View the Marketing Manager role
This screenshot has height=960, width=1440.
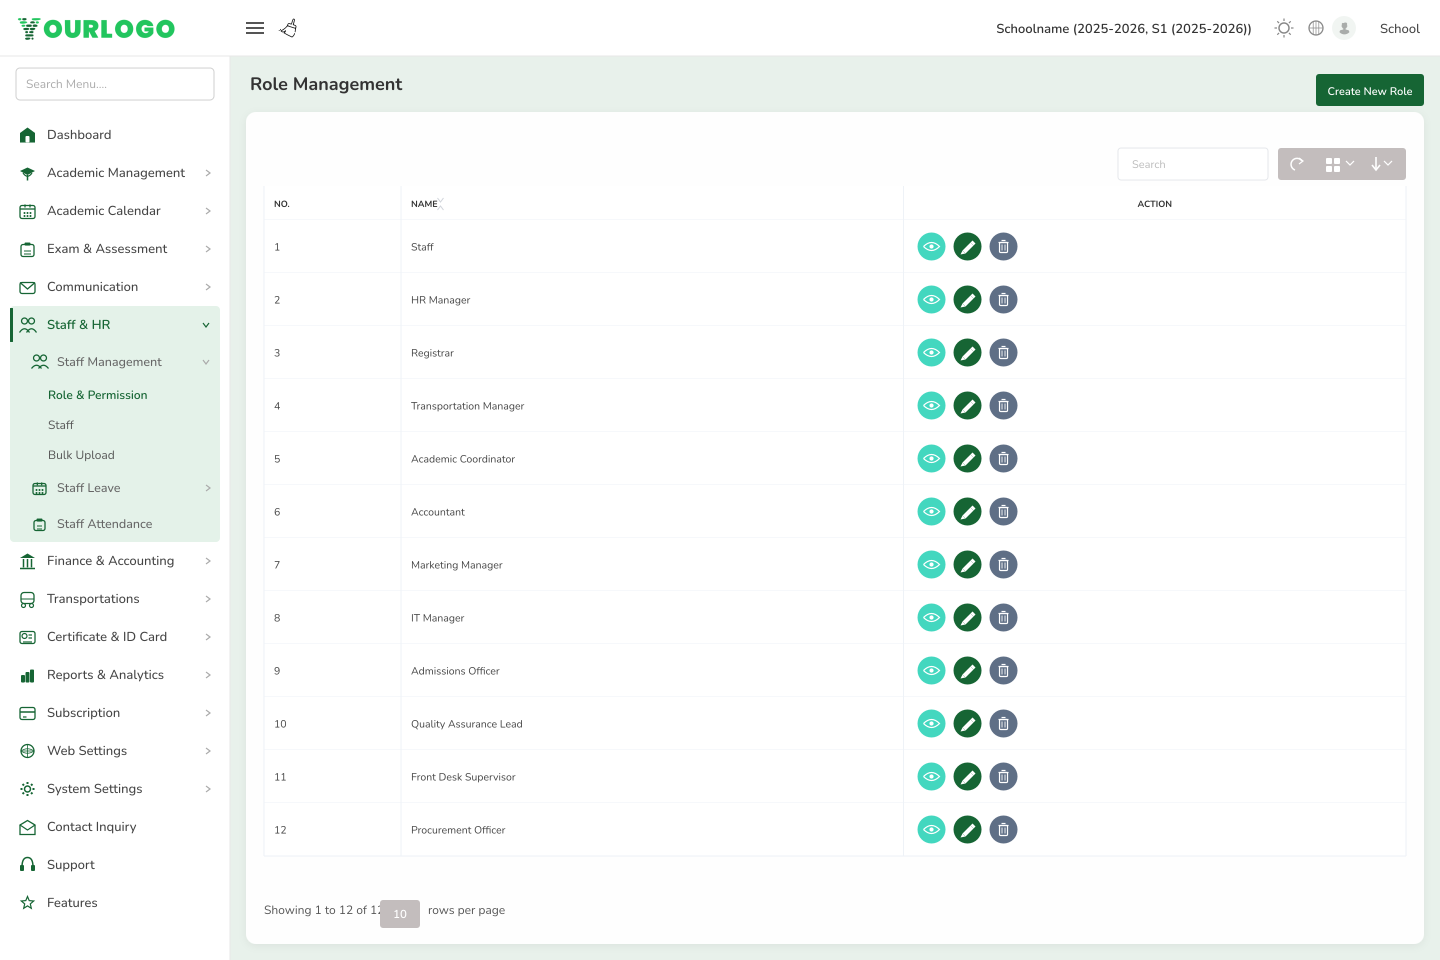point(931,565)
